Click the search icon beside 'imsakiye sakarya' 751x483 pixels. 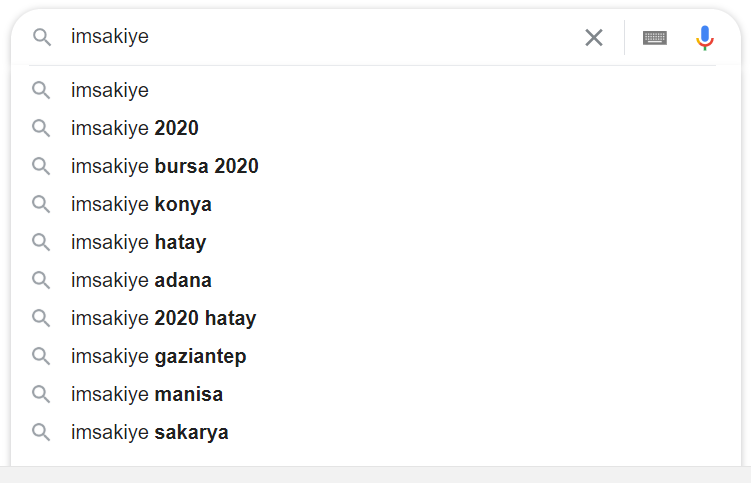[x=41, y=432]
